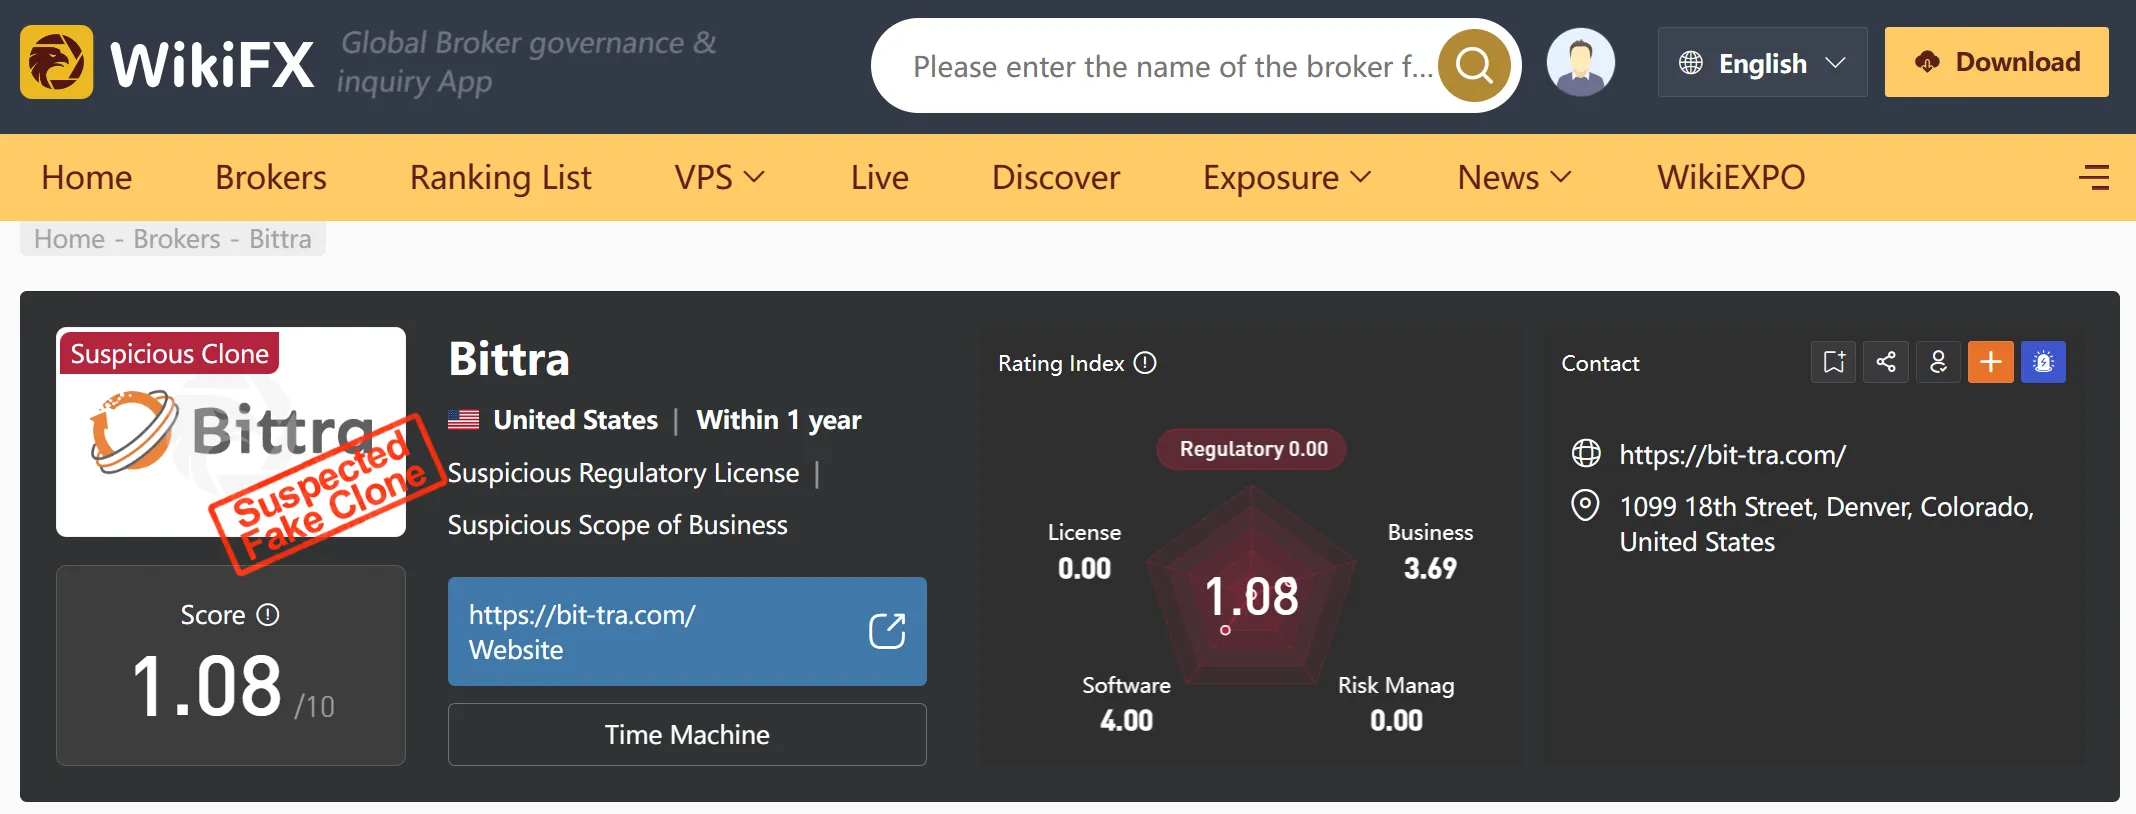The height and width of the screenshot is (814, 2136).
Task: Click the 1.08 score in Score box
Action: [x=207, y=686]
